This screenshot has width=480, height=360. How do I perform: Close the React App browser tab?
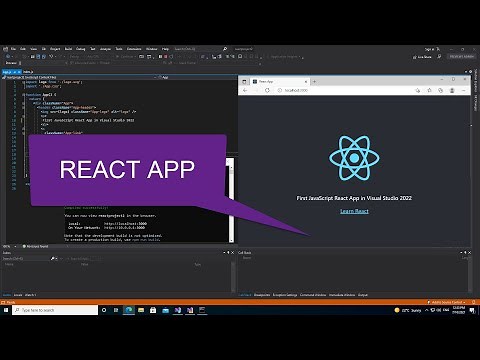pyautogui.click(x=306, y=81)
